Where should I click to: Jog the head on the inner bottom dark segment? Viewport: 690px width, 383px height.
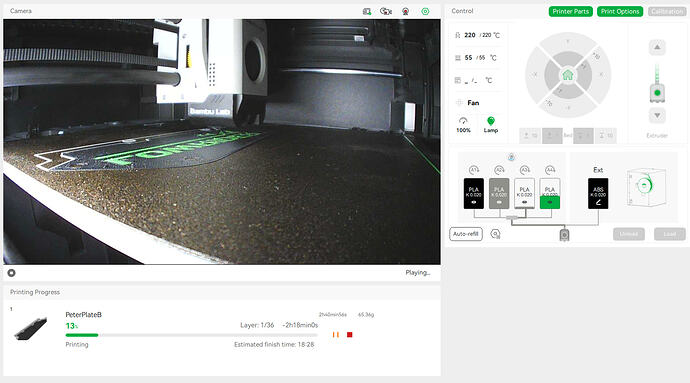tap(568, 92)
